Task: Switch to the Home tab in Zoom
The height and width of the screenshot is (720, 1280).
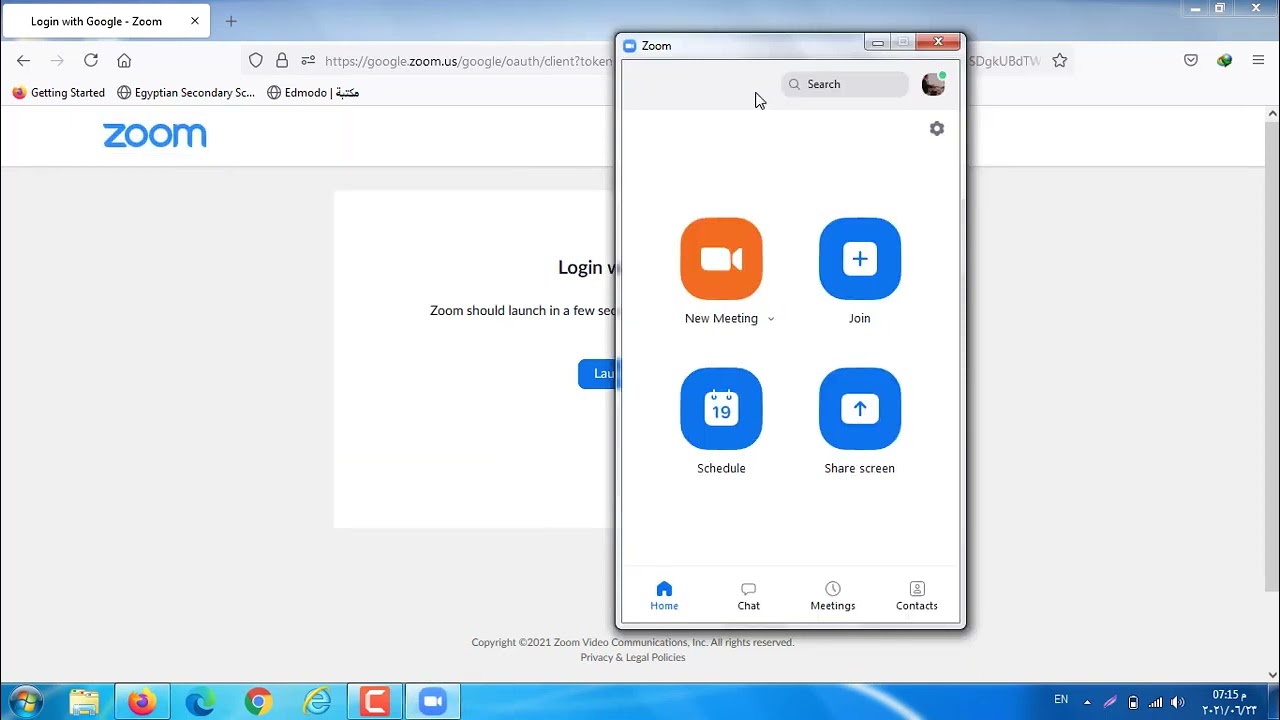Action: 664,596
